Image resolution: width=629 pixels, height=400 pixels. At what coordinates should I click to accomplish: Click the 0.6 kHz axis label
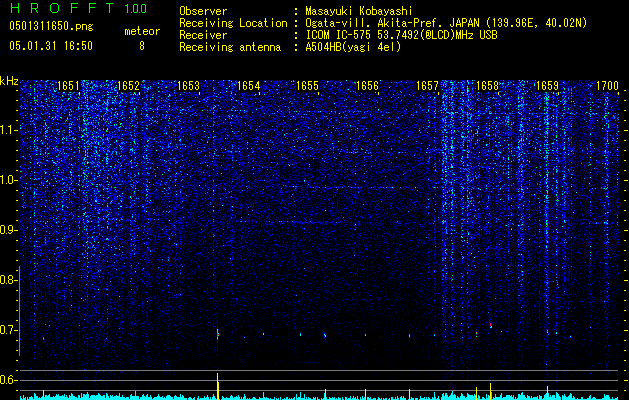8,380
